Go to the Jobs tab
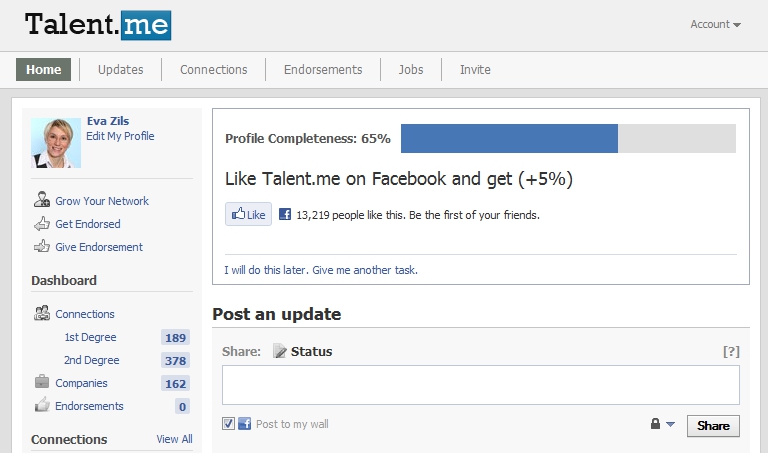The width and height of the screenshot is (768, 453). (x=411, y=70)
